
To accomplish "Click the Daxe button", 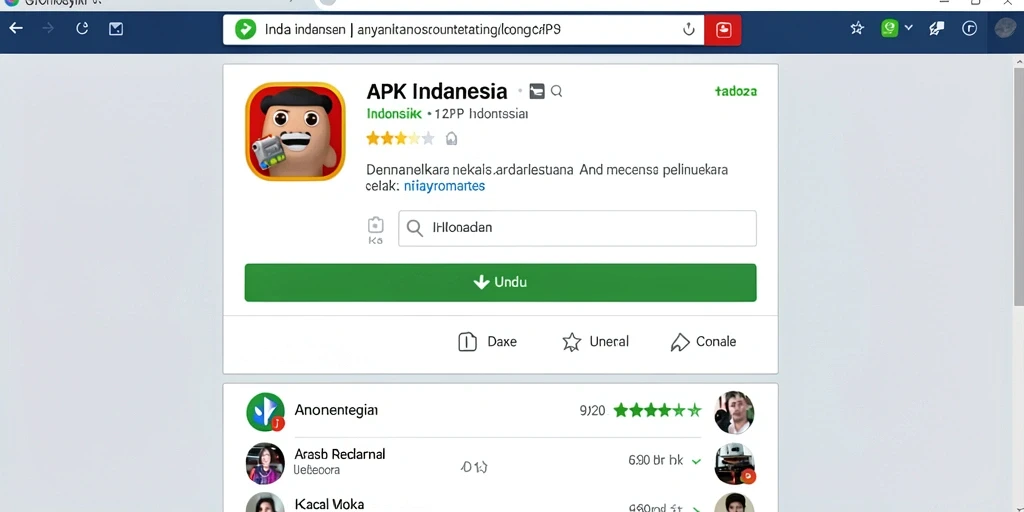I will point(487,342).
